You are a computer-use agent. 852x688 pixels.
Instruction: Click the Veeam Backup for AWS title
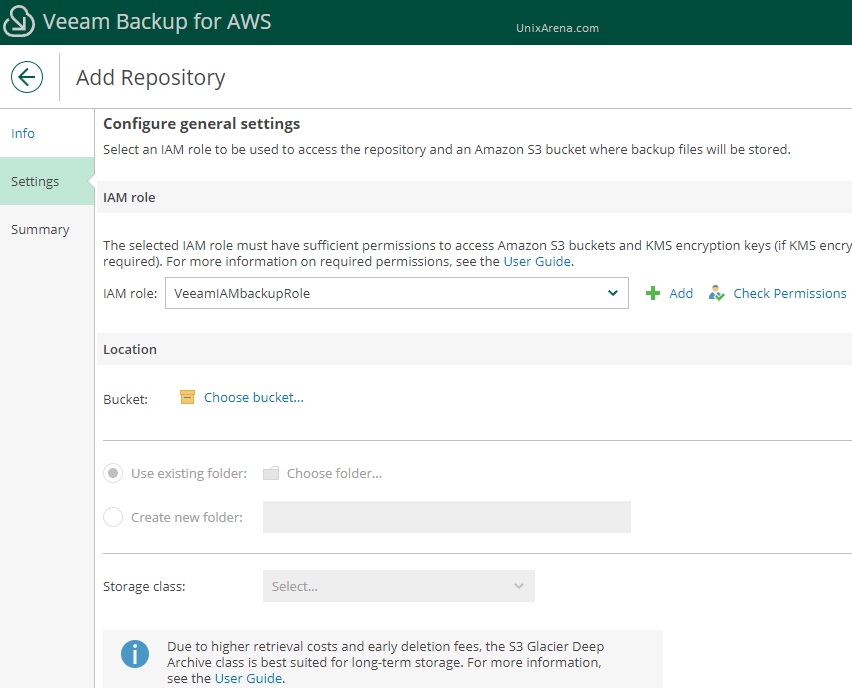(x=157, y=22)
